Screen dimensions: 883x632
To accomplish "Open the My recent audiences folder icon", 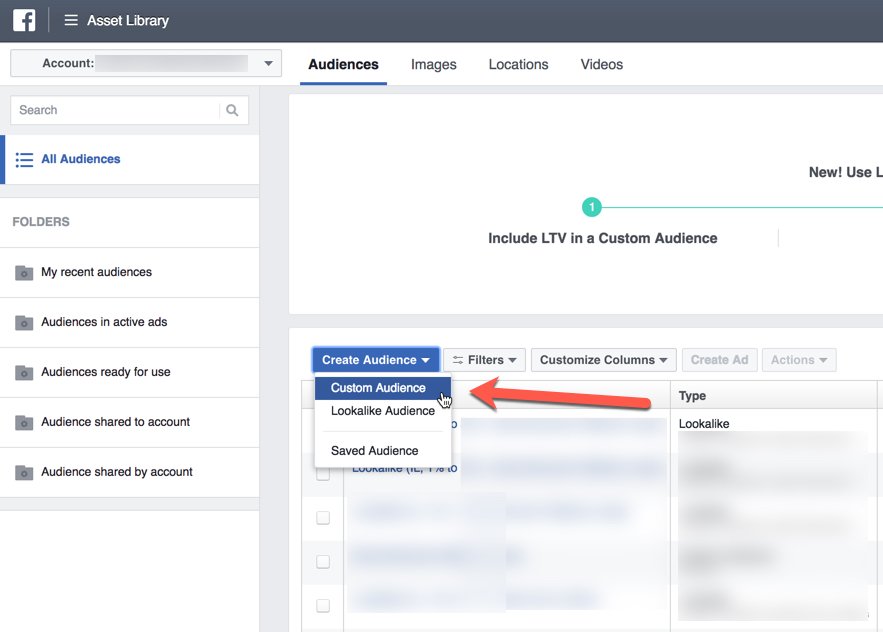I will coord(24,273).
